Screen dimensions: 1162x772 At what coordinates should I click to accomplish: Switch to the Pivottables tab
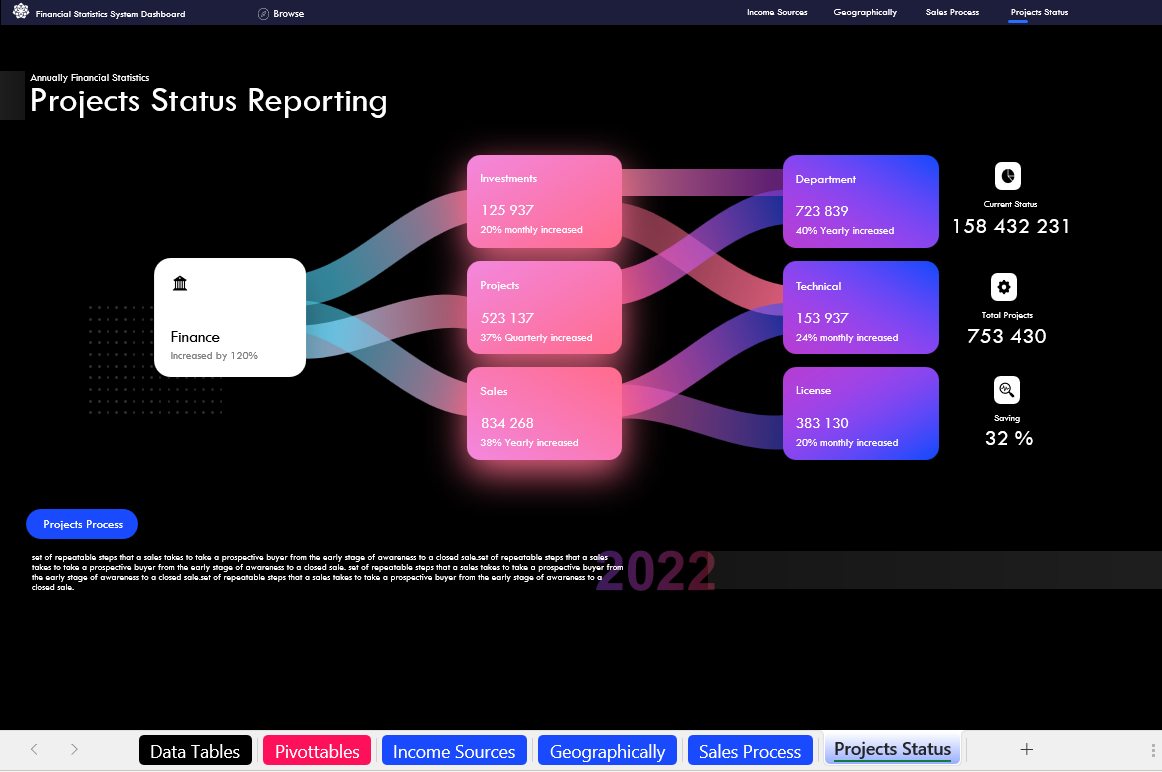click(316, 749)
